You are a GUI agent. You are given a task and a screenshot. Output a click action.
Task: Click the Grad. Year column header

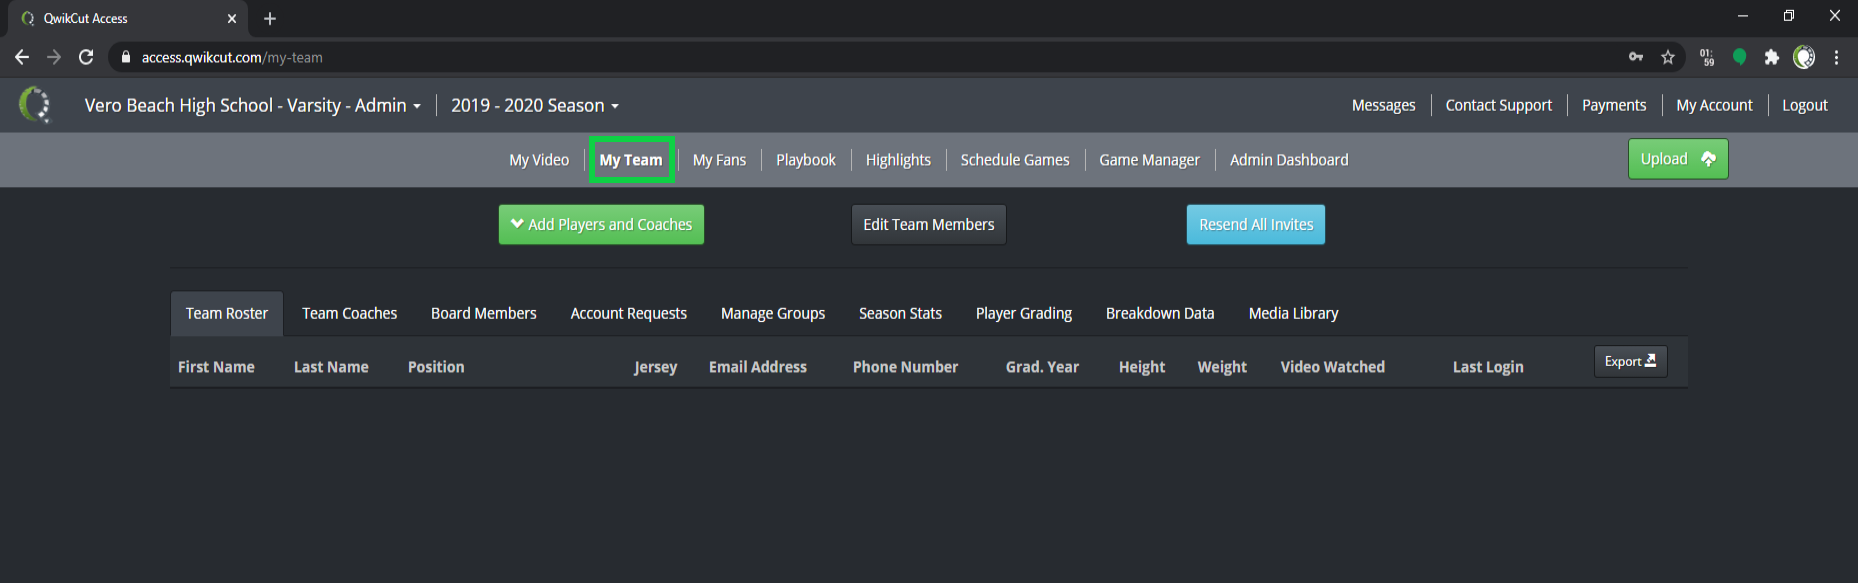coord(1042,367)
